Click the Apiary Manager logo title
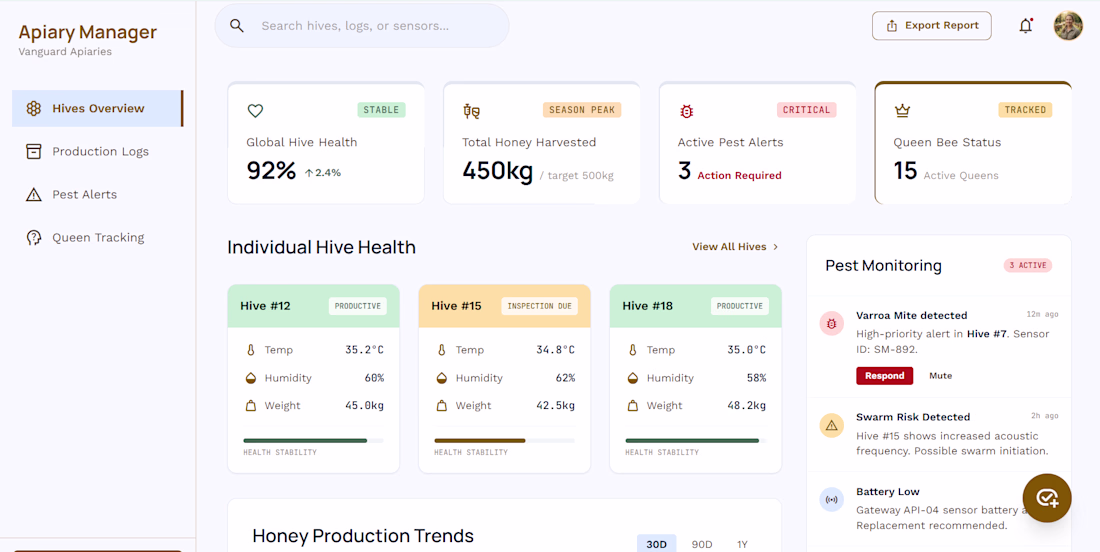The height and width of the screenshot is (552, 1100). coord(88,32)
